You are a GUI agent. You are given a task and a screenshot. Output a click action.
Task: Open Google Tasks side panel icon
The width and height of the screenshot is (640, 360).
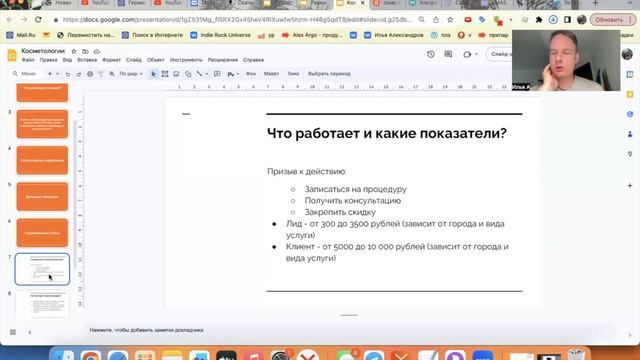pyautogui.click(x=630, y=114)
